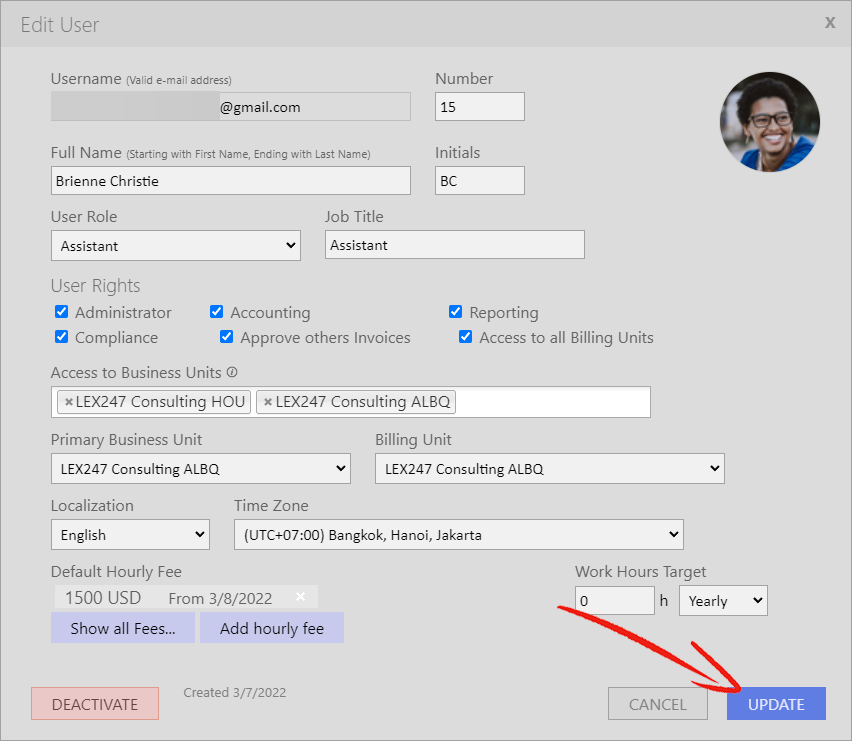
Task: Remove LEX247 Consulting ALBQ tag
Action: [268, 402]
